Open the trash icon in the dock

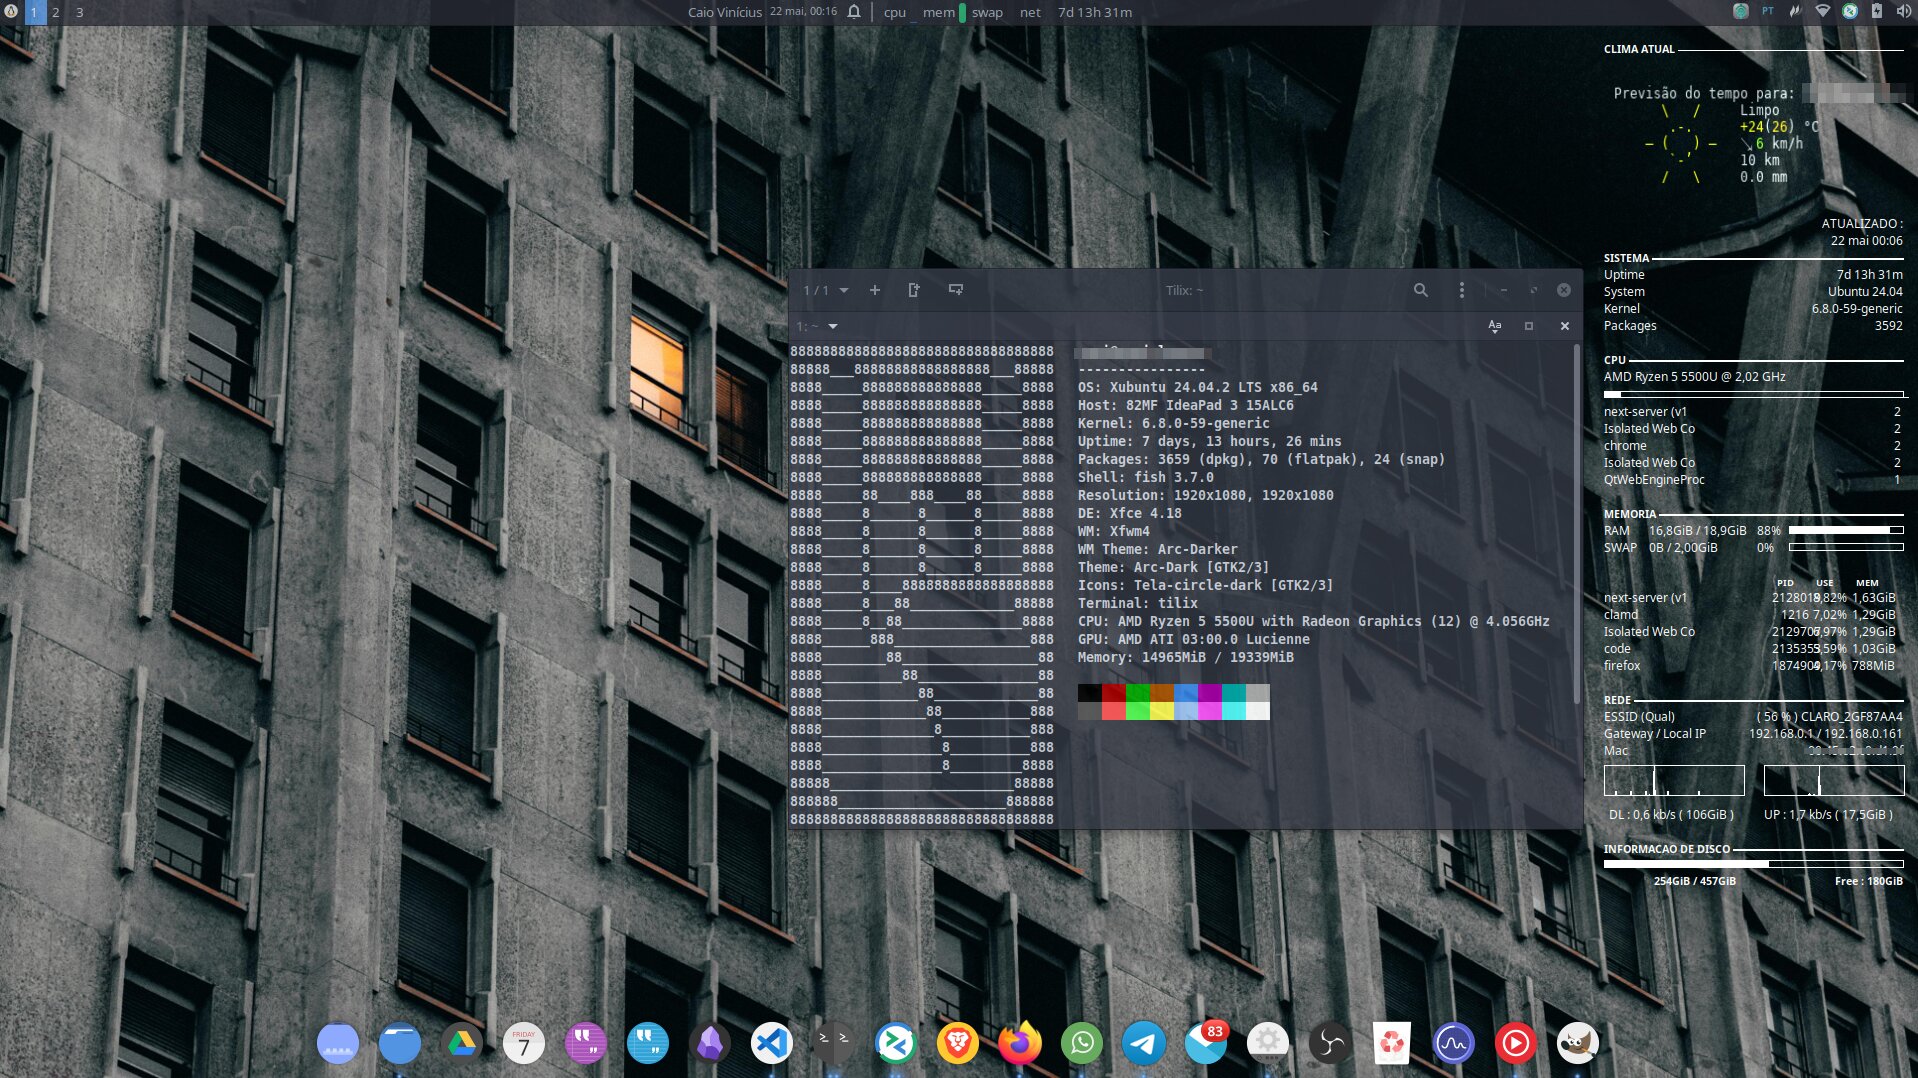1392,1044
